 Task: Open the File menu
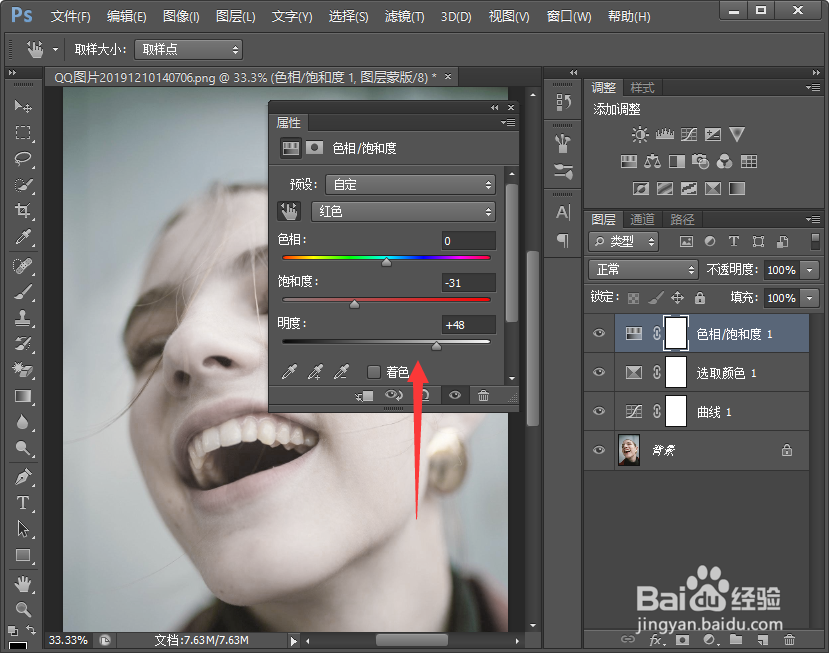point(70,16)
